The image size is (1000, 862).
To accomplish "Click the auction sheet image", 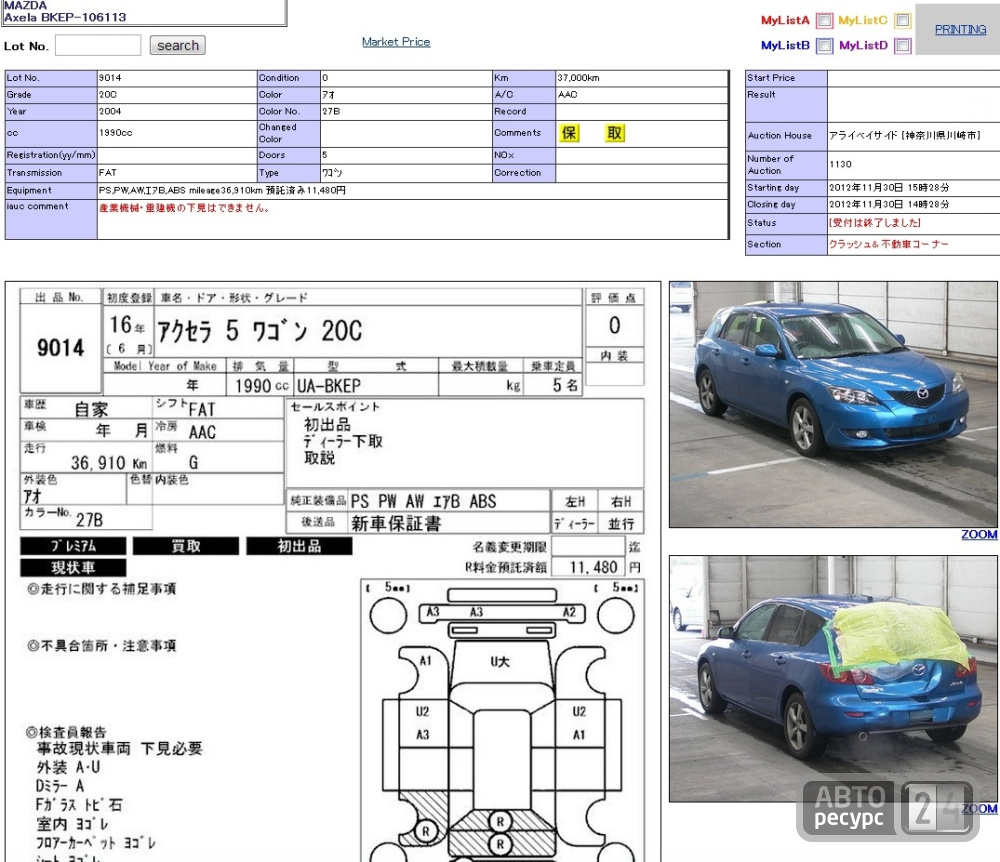I will [332, 571].
